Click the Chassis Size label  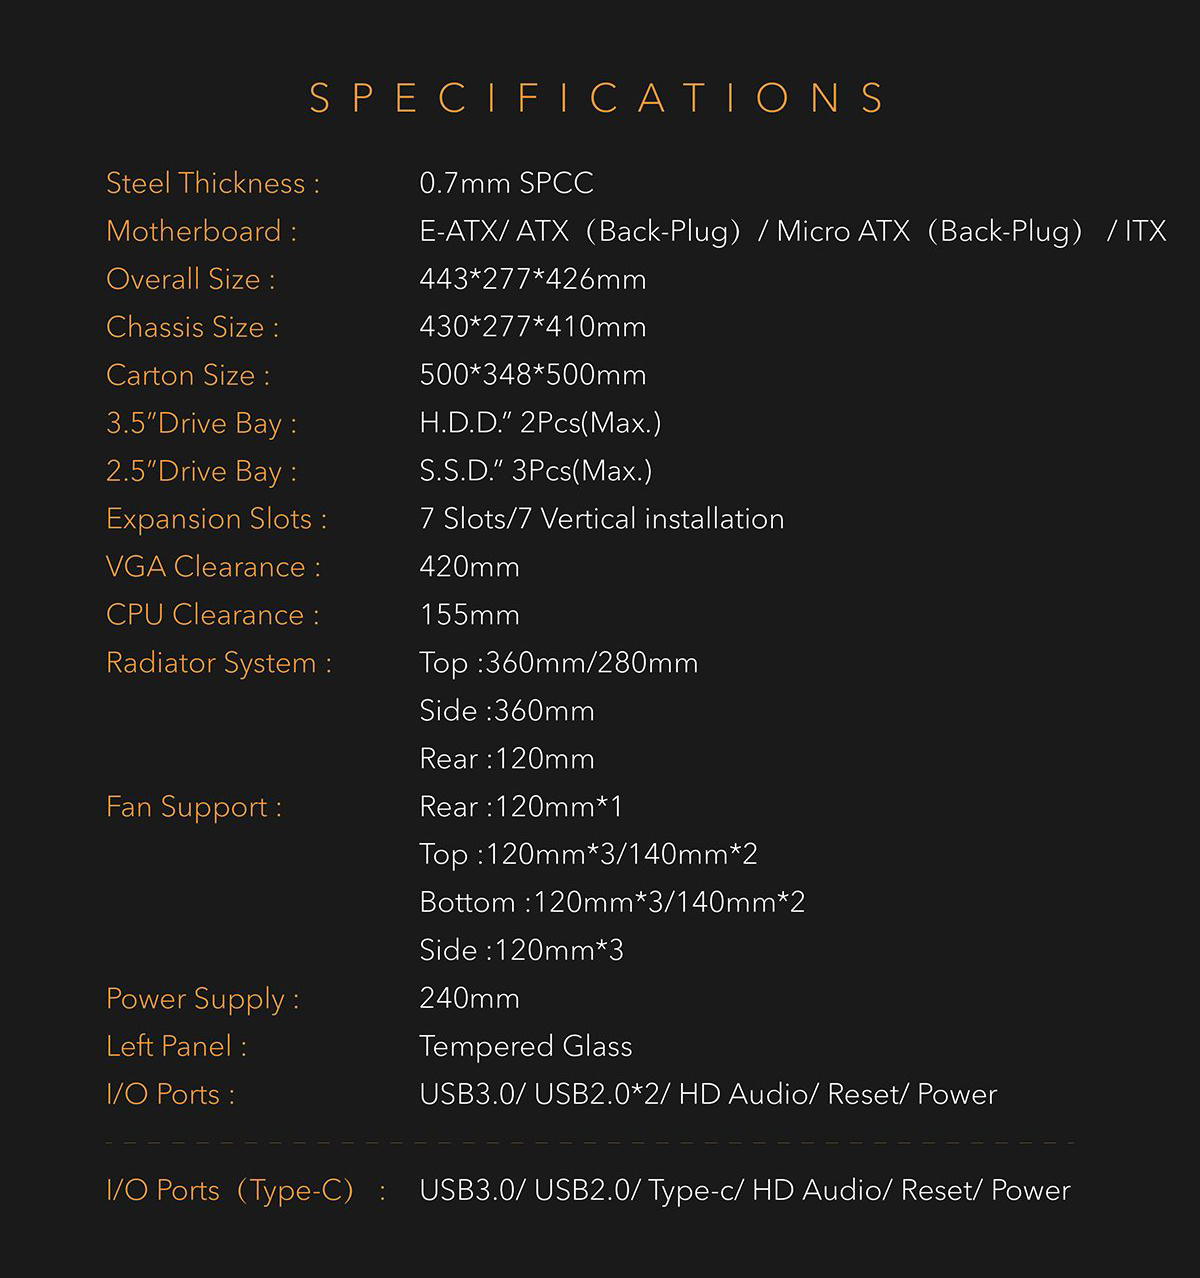point(192,327)
